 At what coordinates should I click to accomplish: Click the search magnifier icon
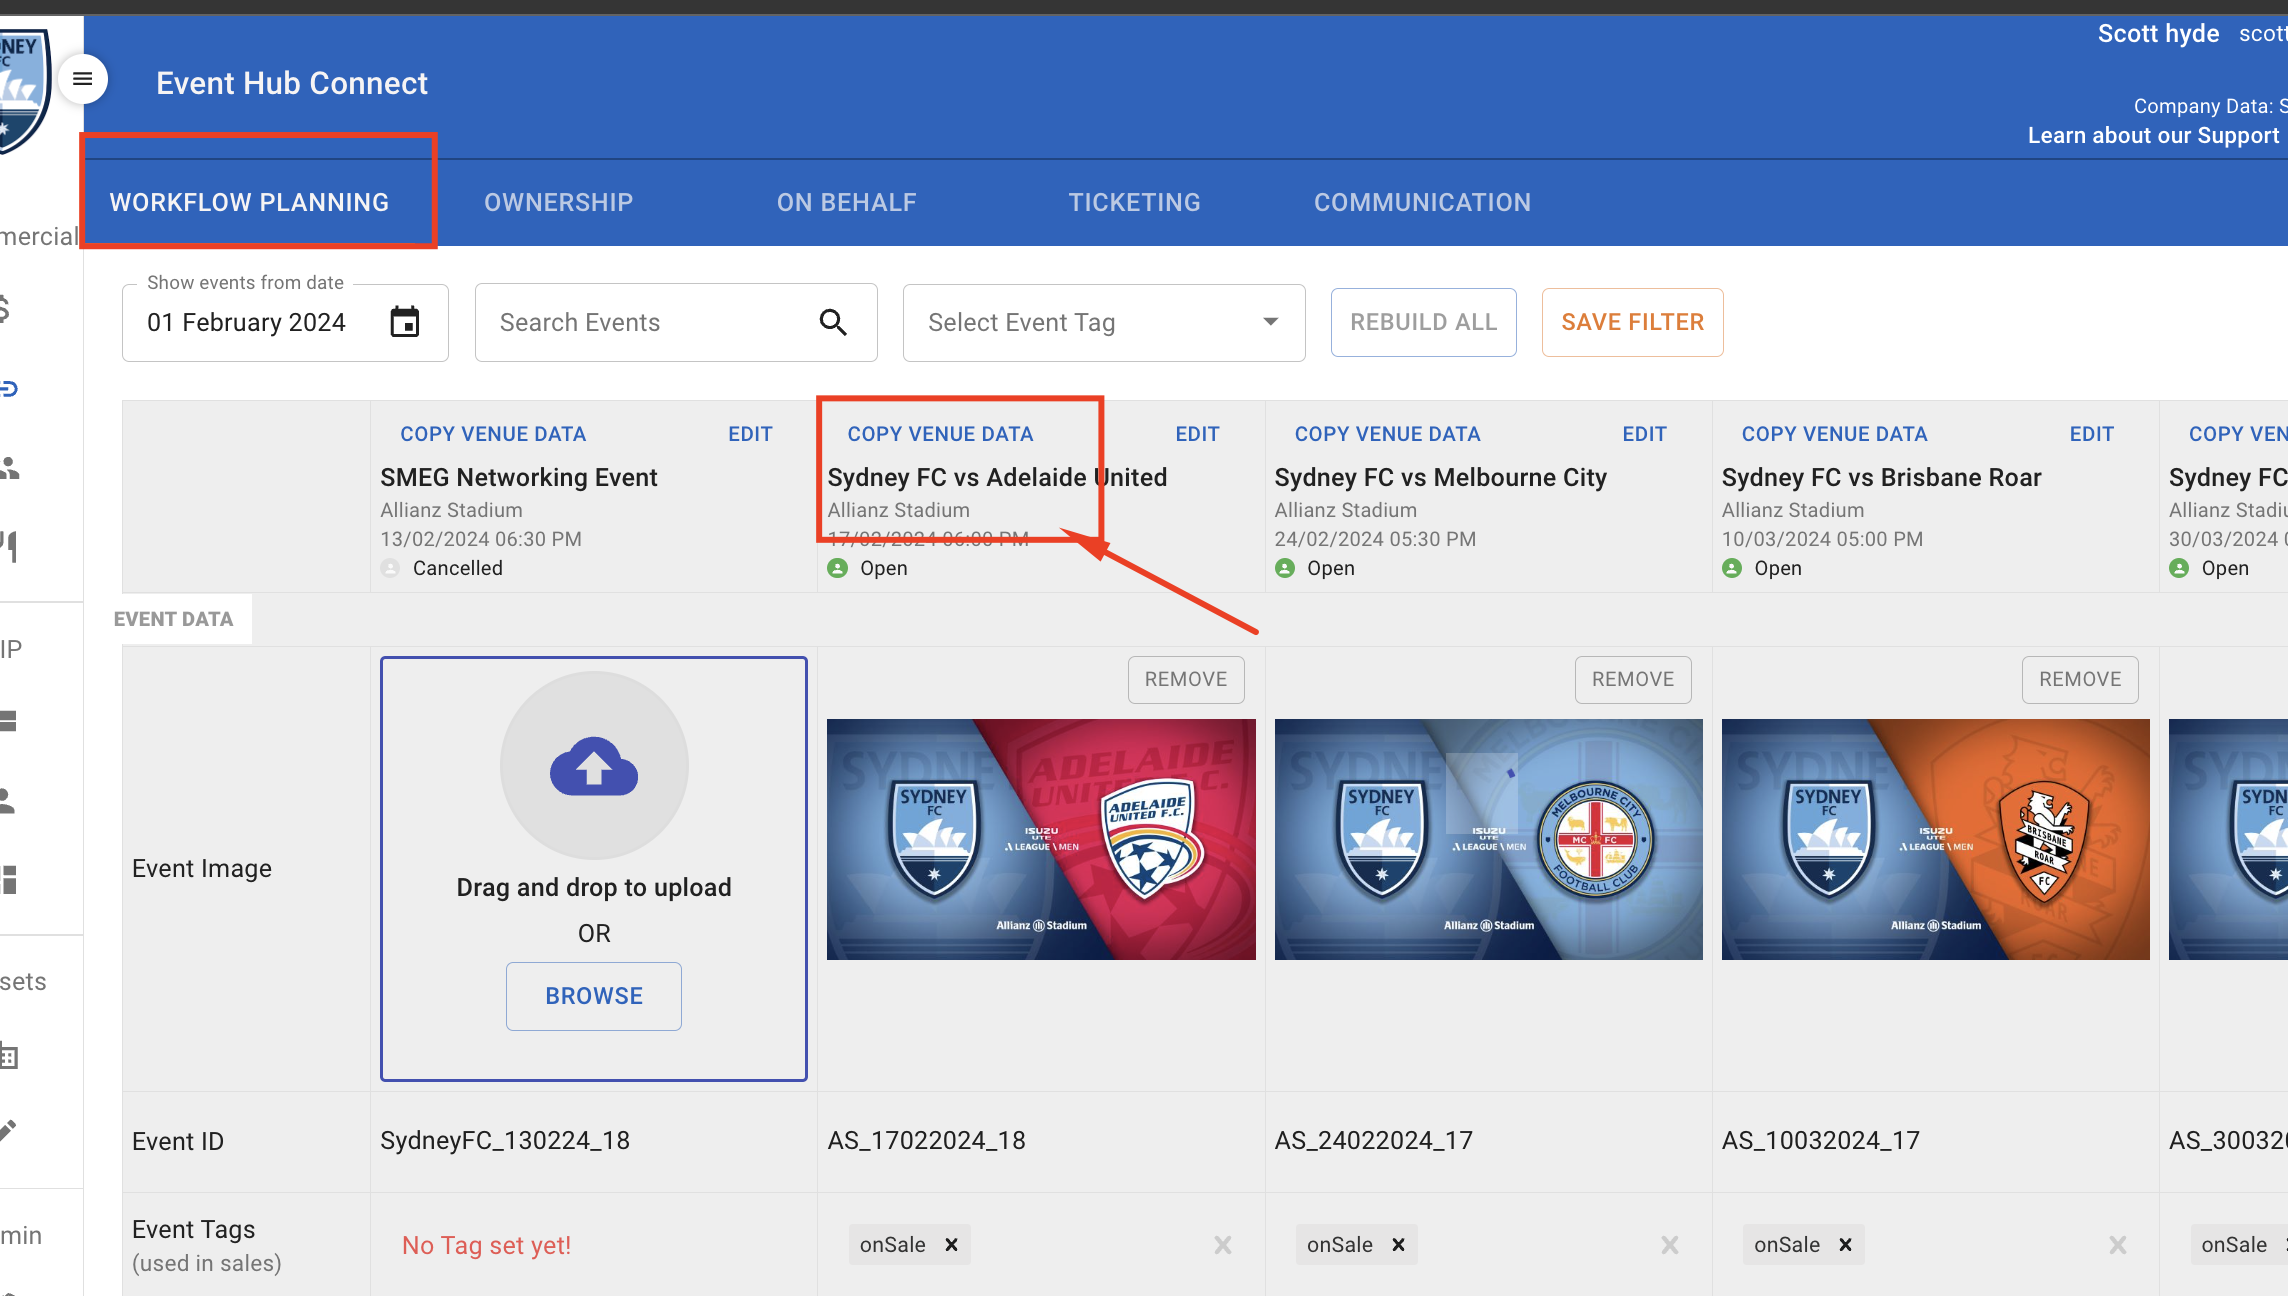coord(832,322)
